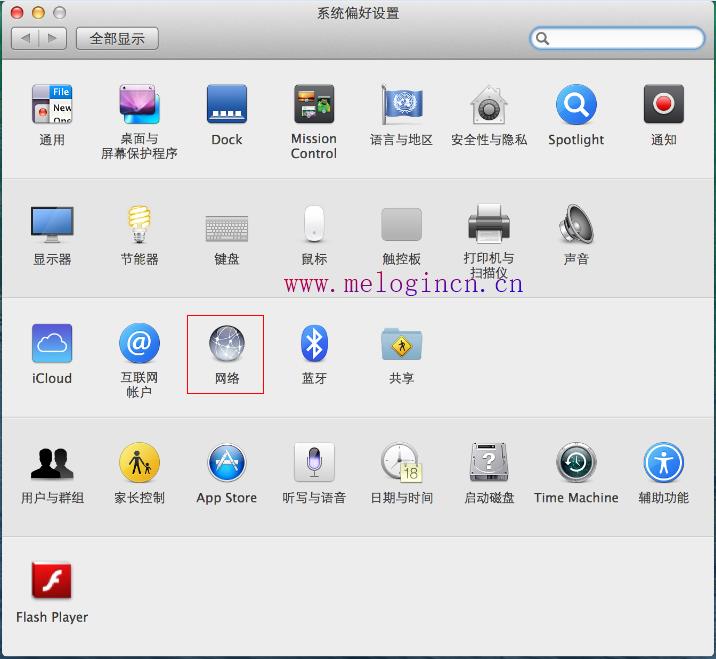Open 蓝牙 (Bluetooth) preferences
The height and width of the screenshot is (659, 716).
(314, 343)
